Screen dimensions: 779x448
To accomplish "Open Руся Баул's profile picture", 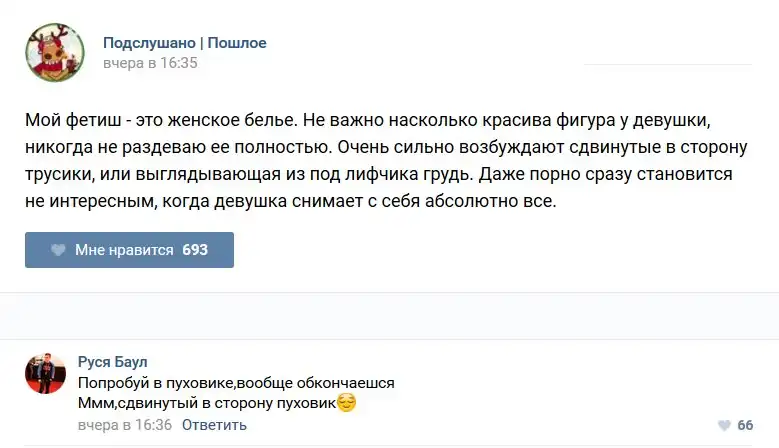I will tap(45, 373).
